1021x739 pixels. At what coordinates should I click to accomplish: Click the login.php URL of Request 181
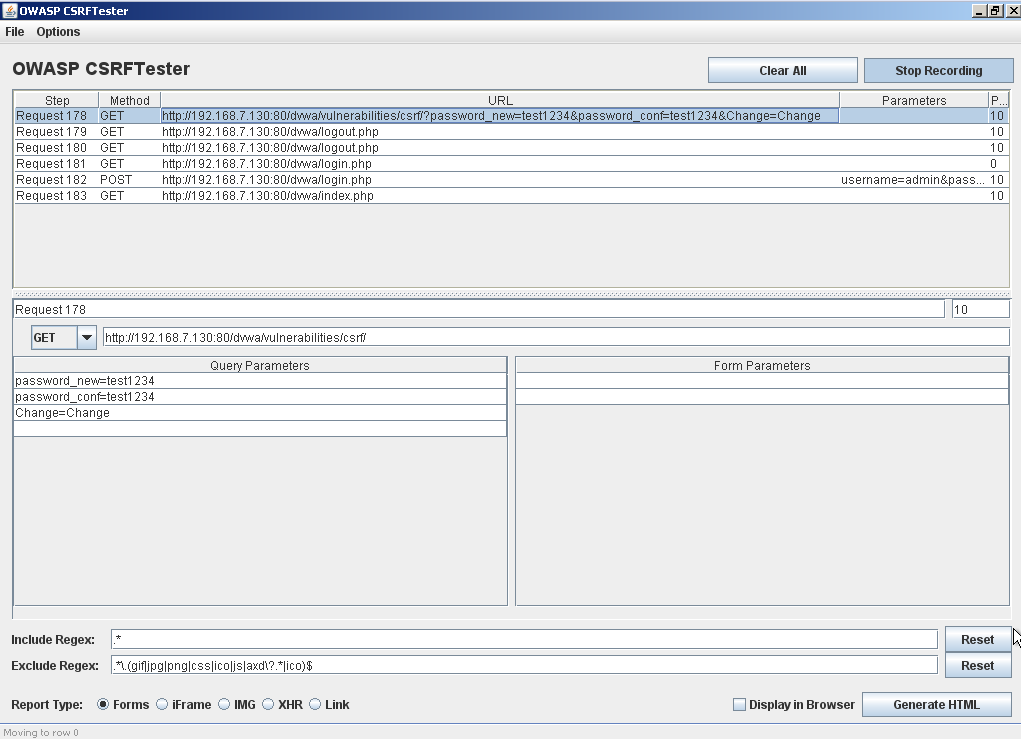click(500, 163)
